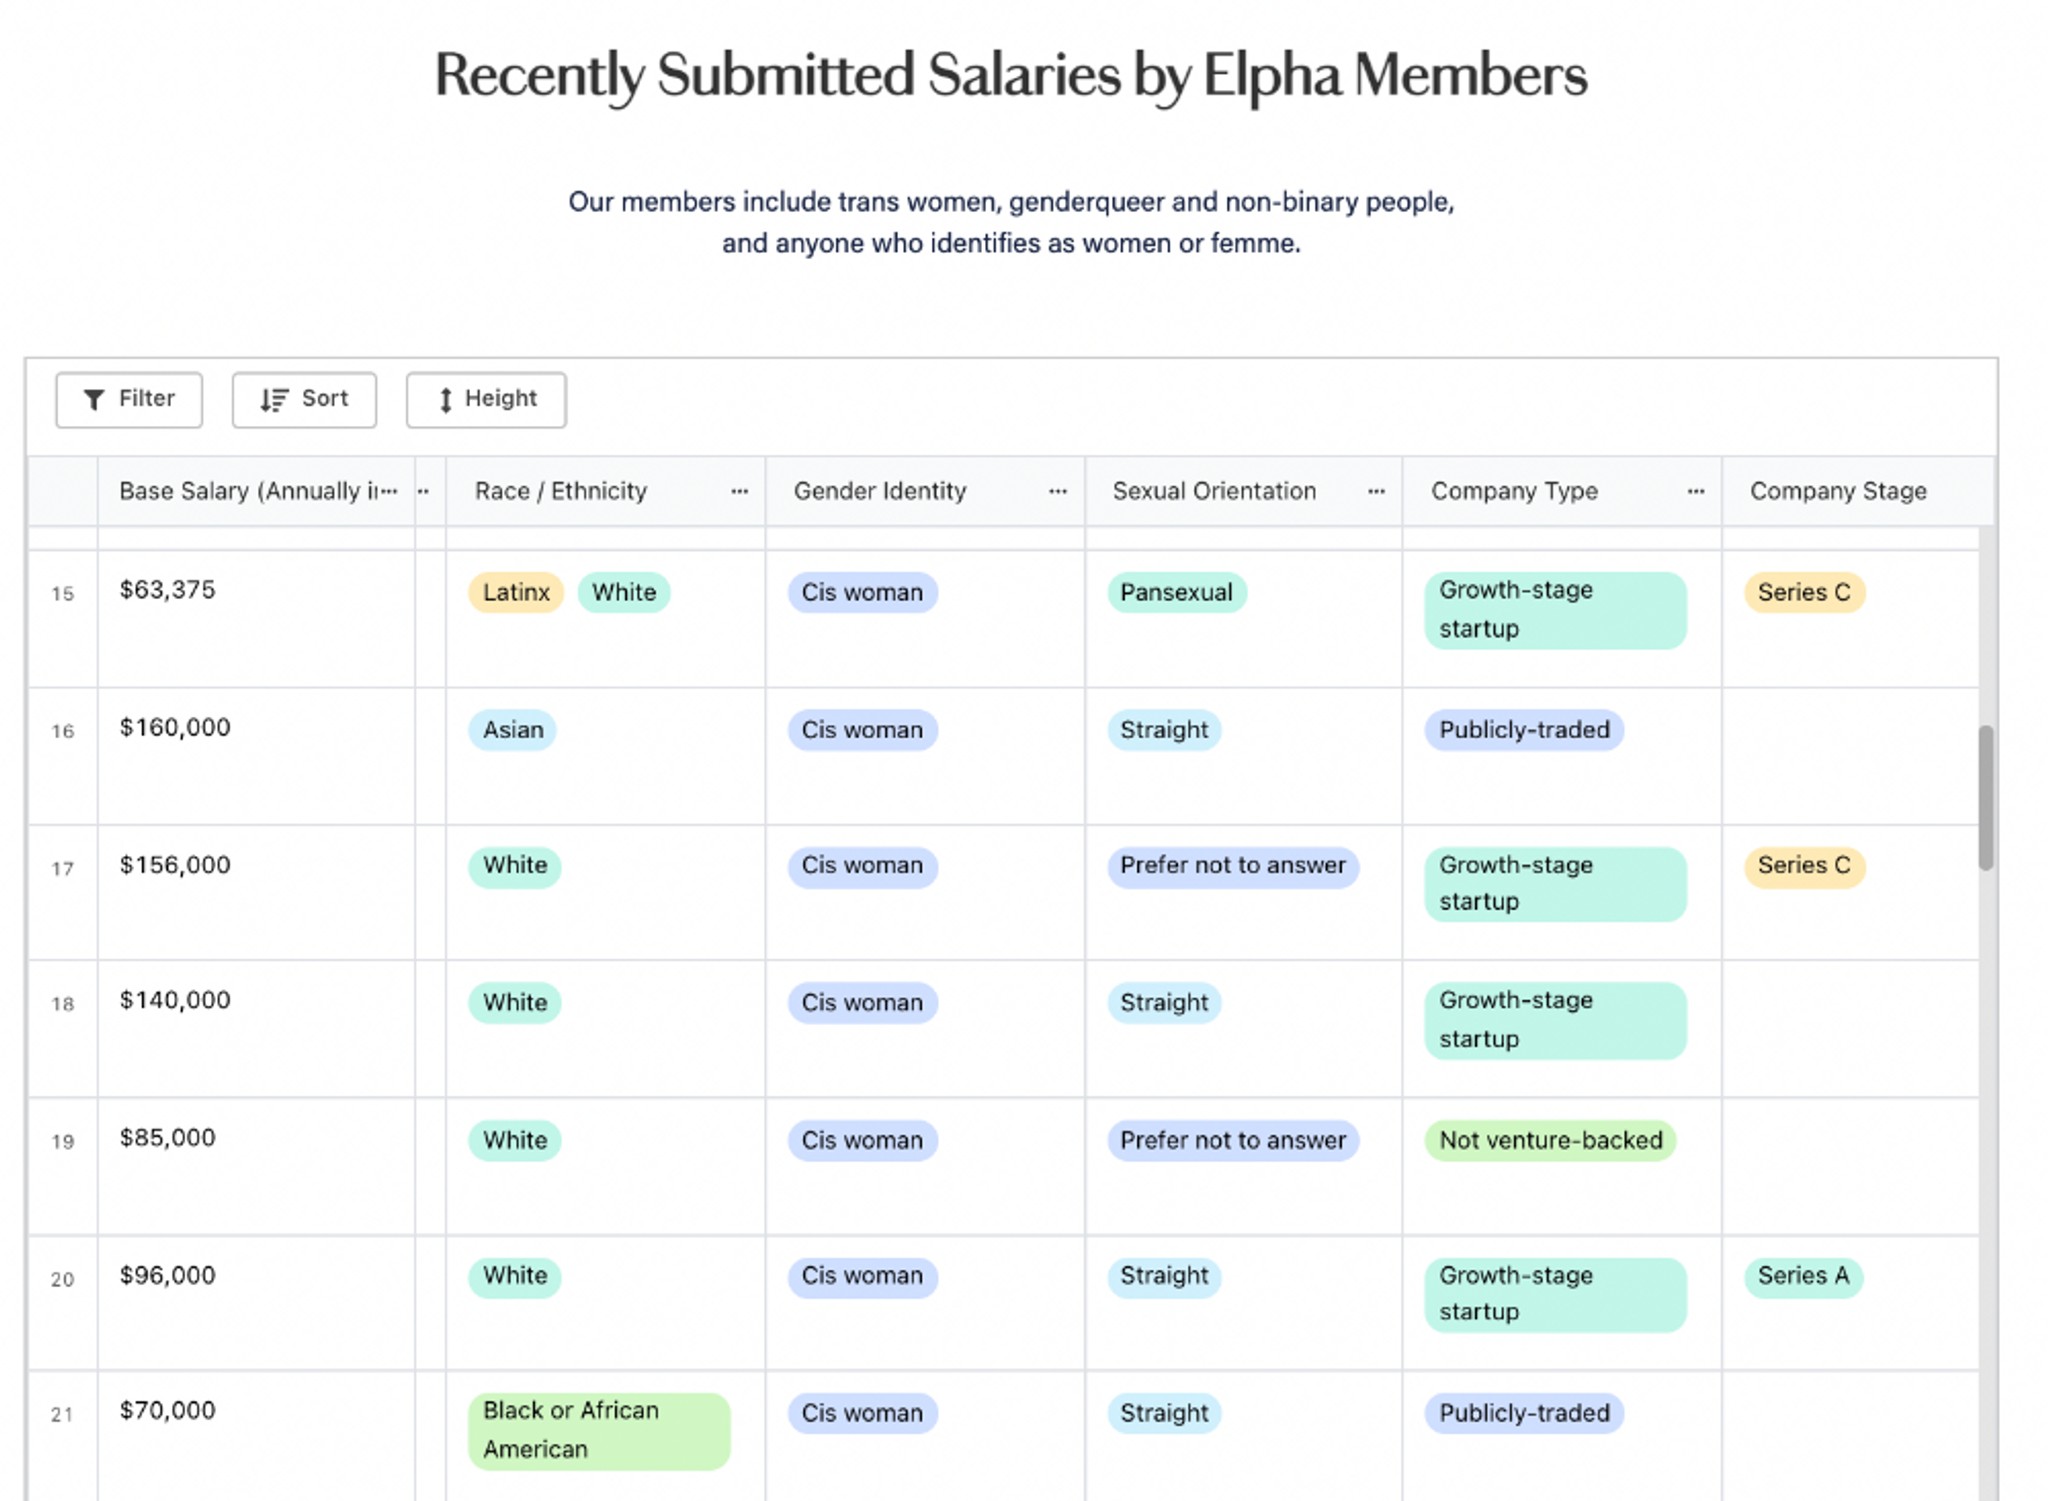Screen dimensions: 2048x1501
Task: Click Series A tag in row 20
Action: tap(1803, 1276)
